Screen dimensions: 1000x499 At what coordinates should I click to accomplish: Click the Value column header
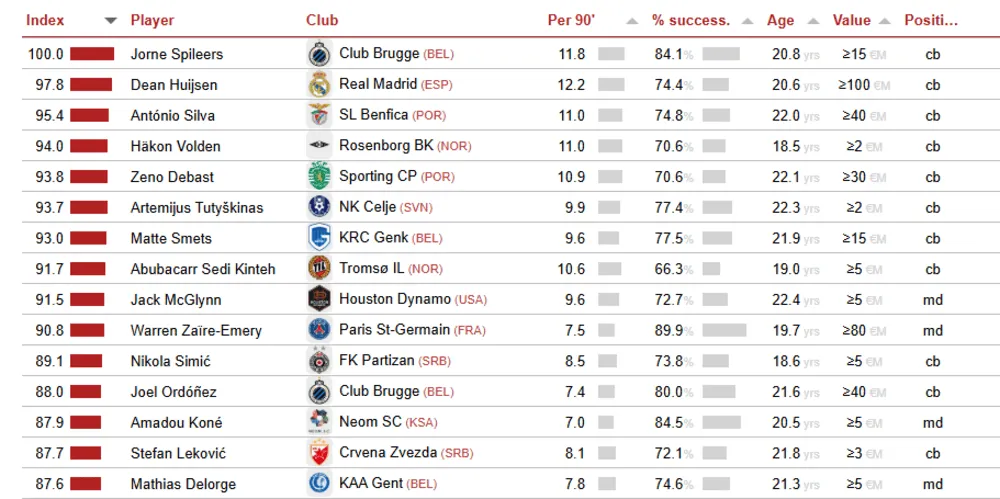pyautogui.click(x=851, y=20)
